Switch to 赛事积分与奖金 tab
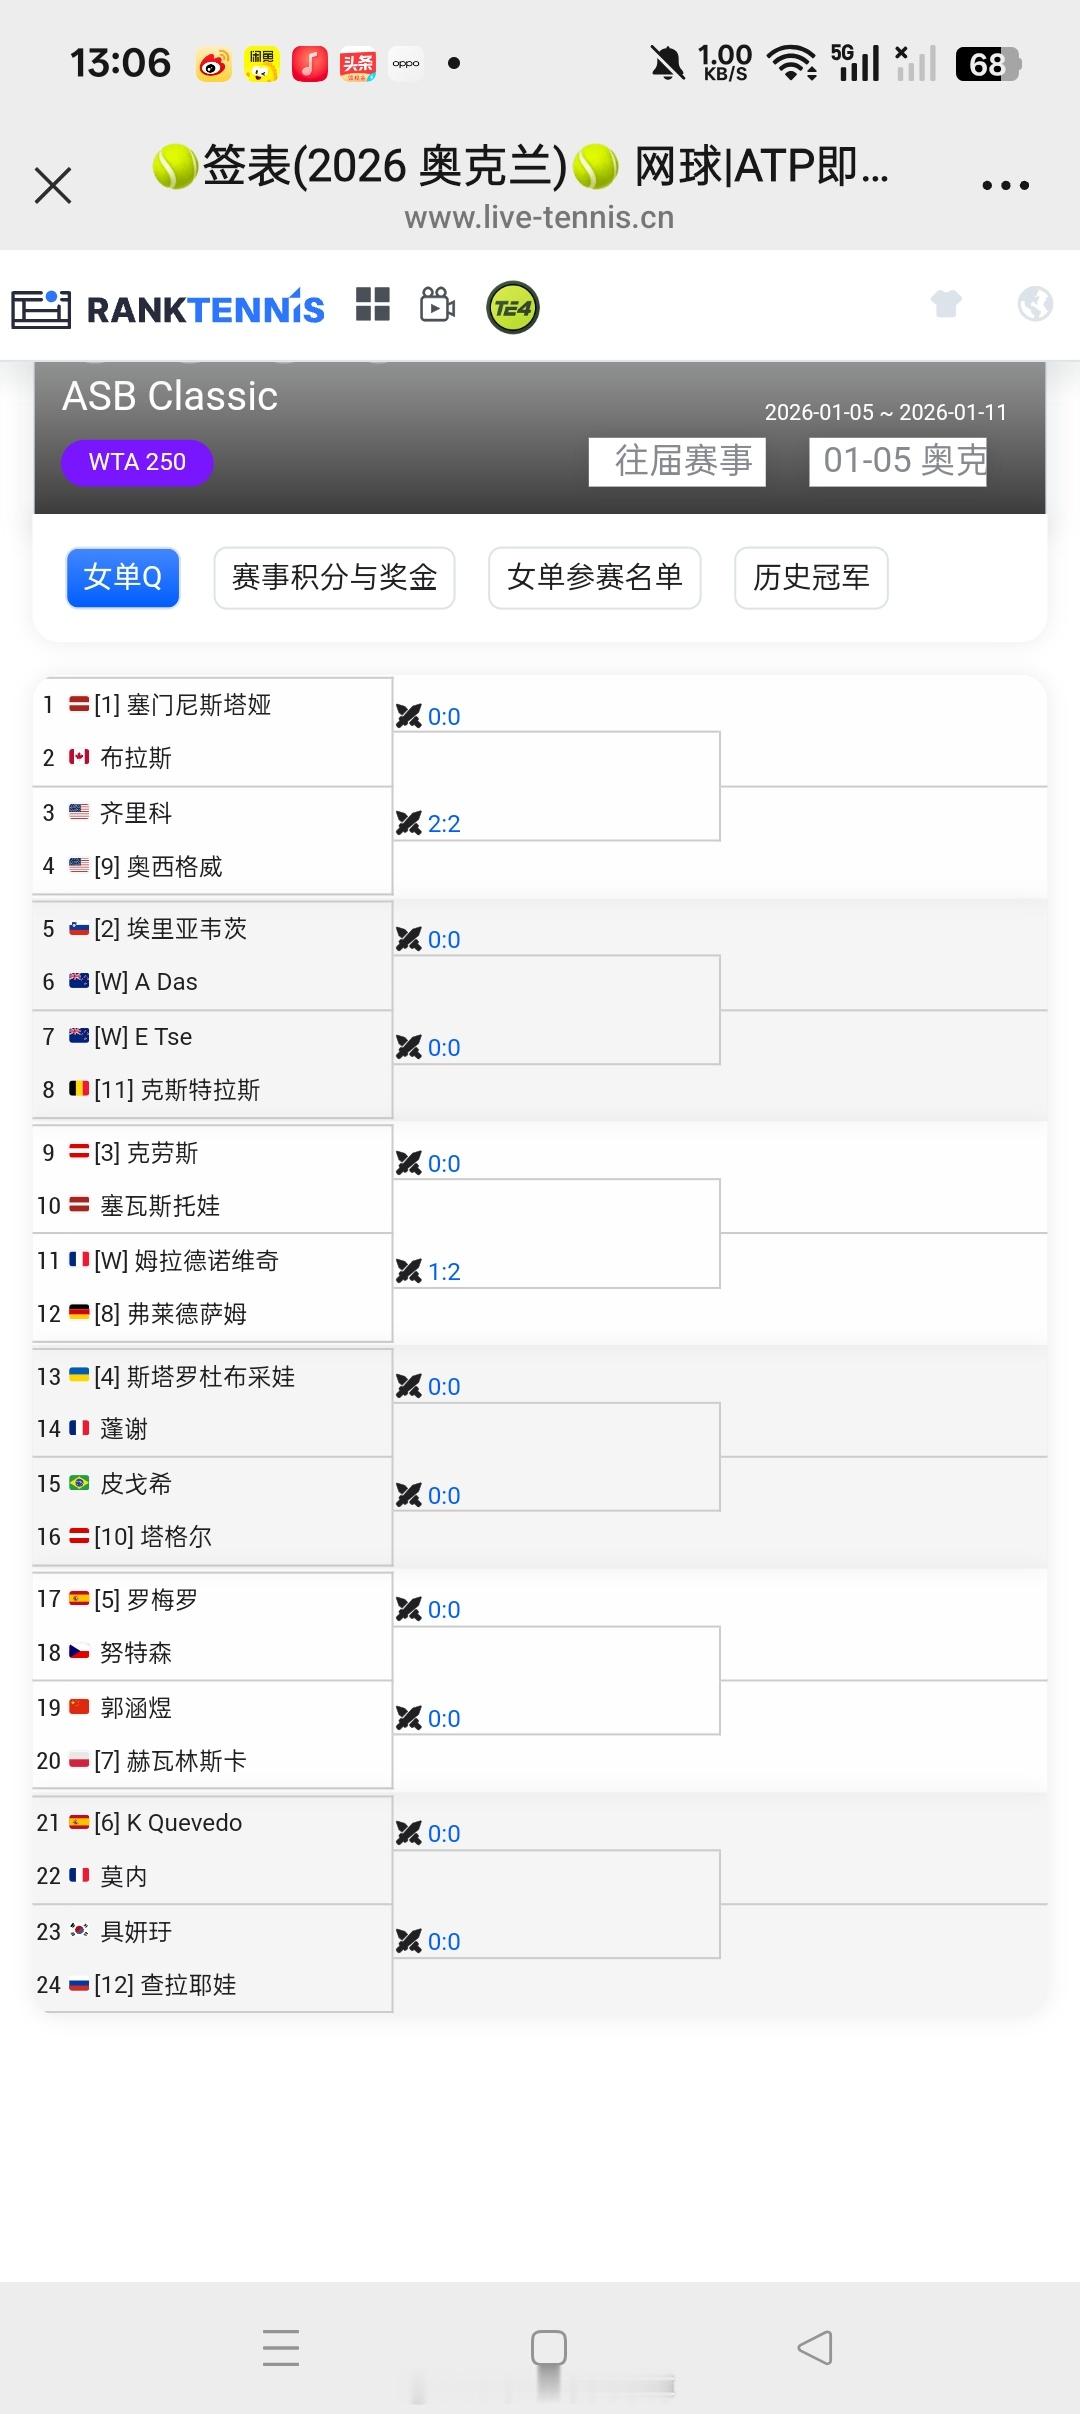This screenshot has width=1080, height=2414. coord(334,578)
